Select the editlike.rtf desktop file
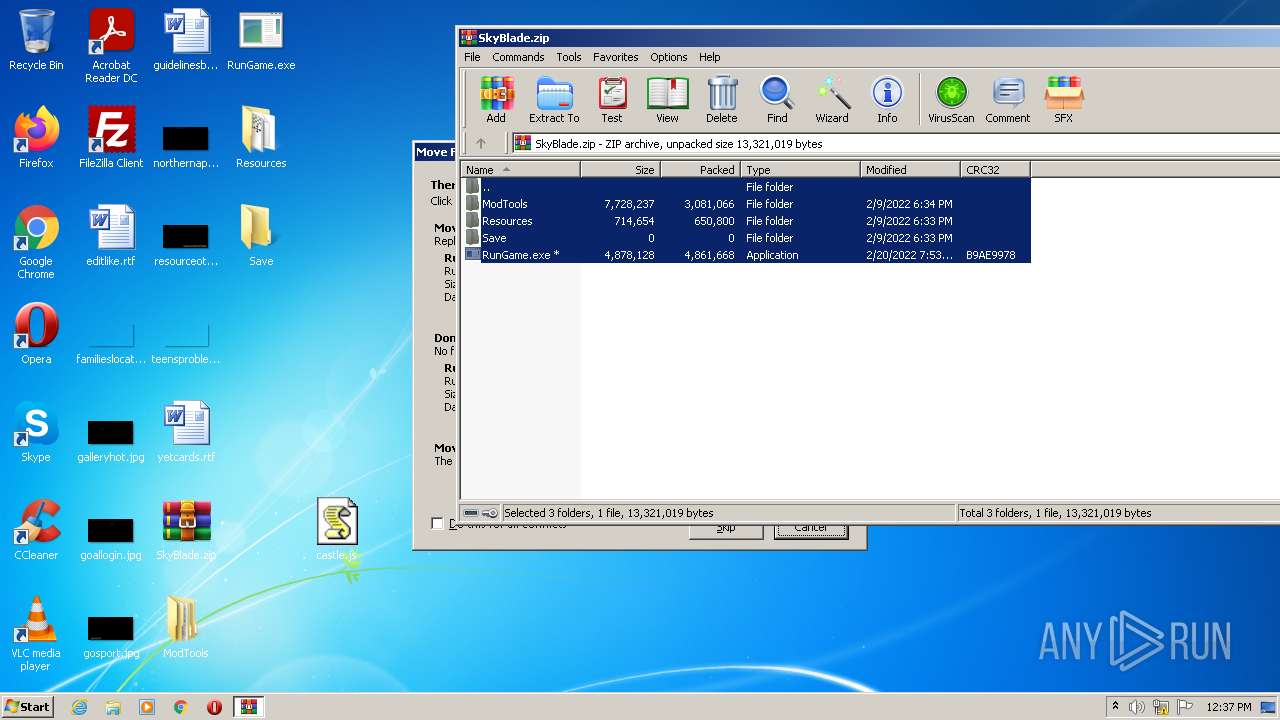 point(111,236)
